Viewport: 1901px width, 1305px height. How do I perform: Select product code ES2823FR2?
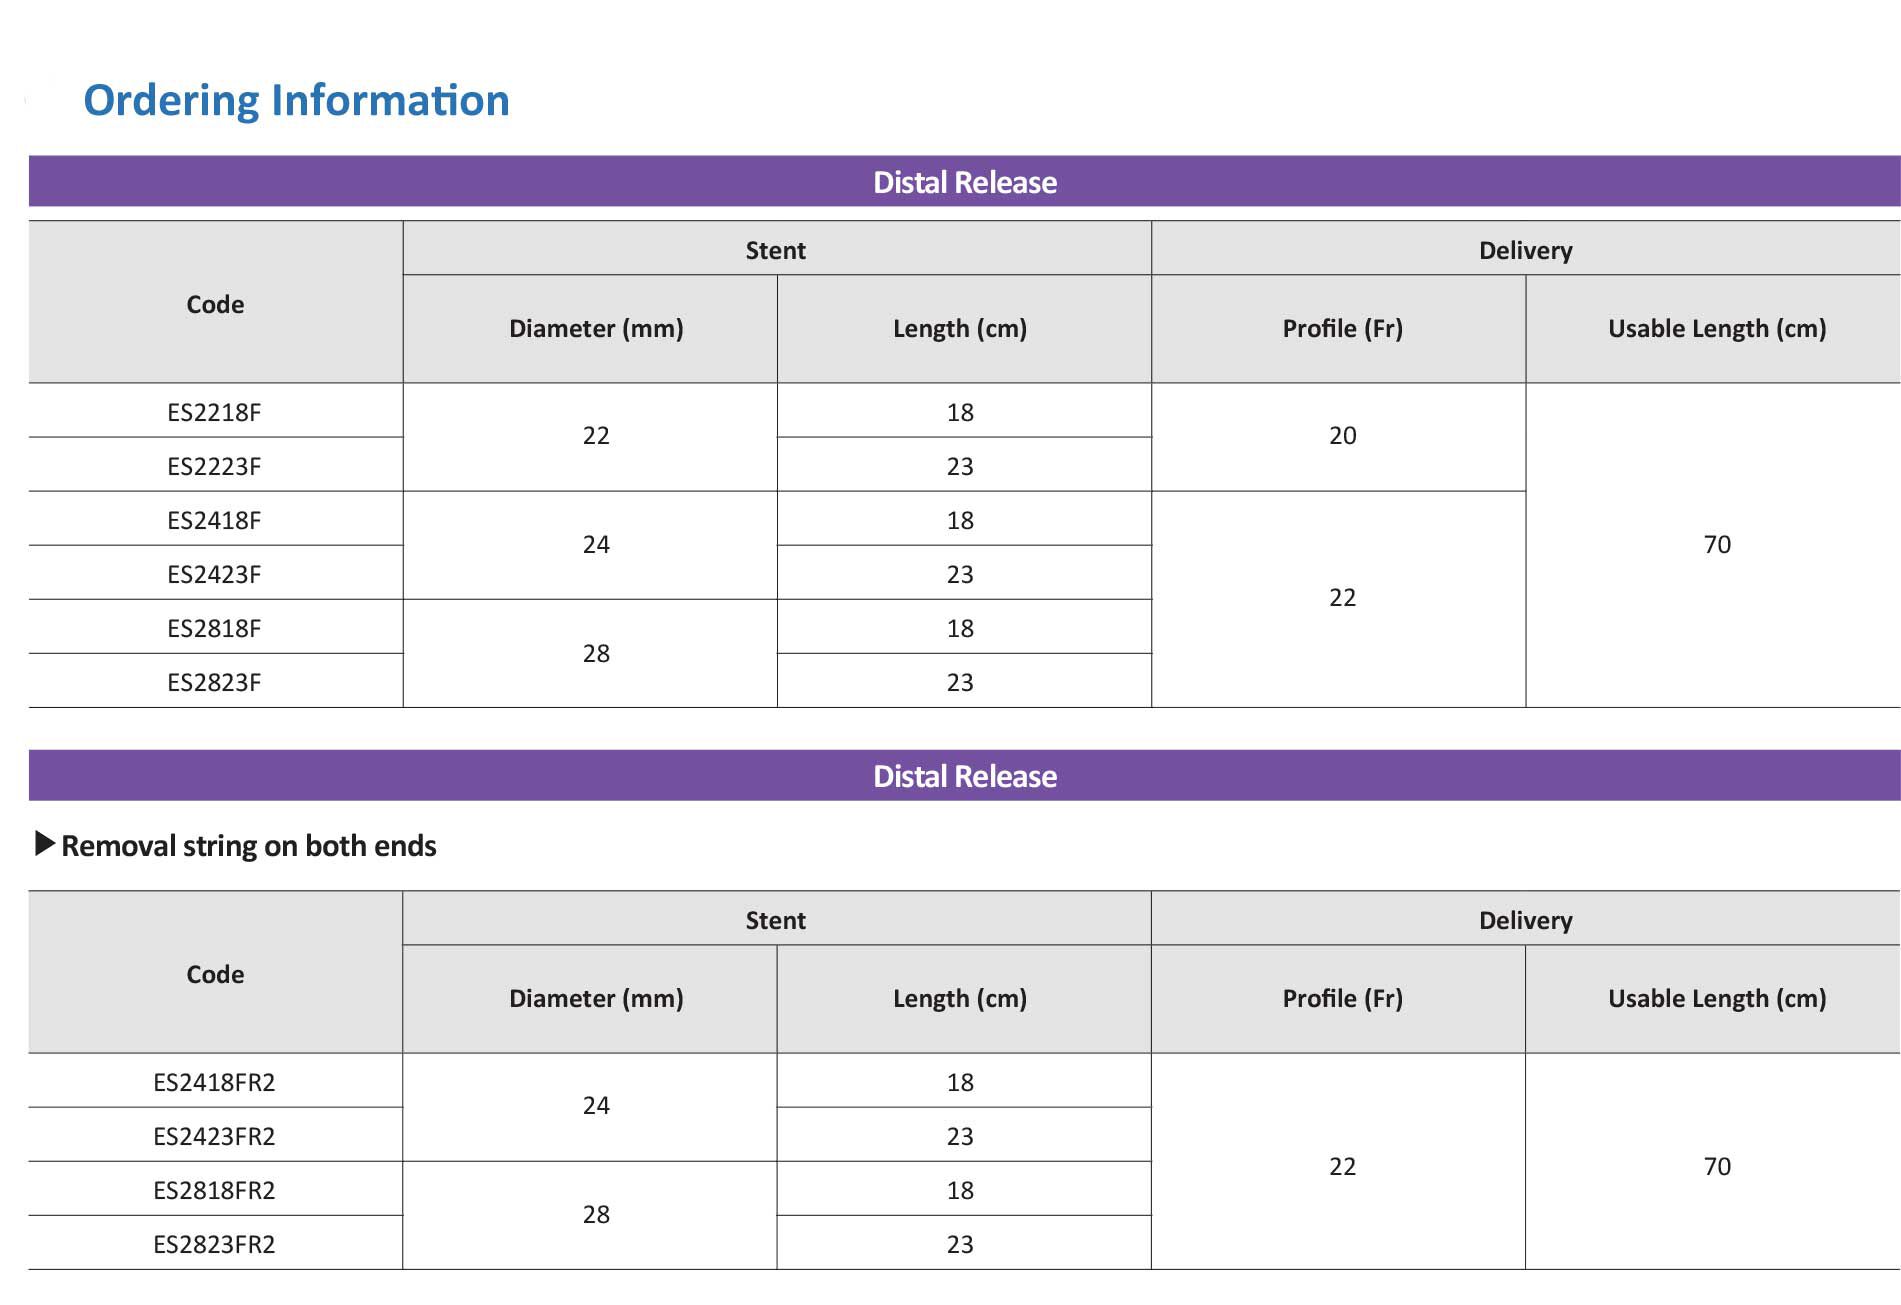pos(214,1244)
